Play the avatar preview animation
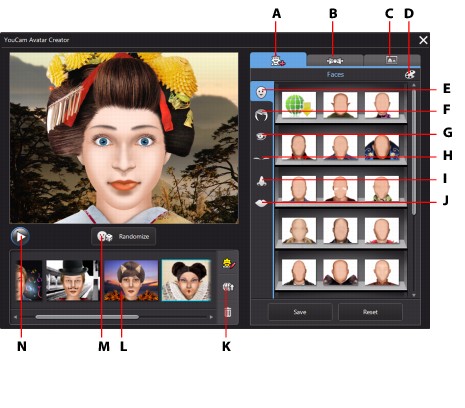 tap(20, 237)
